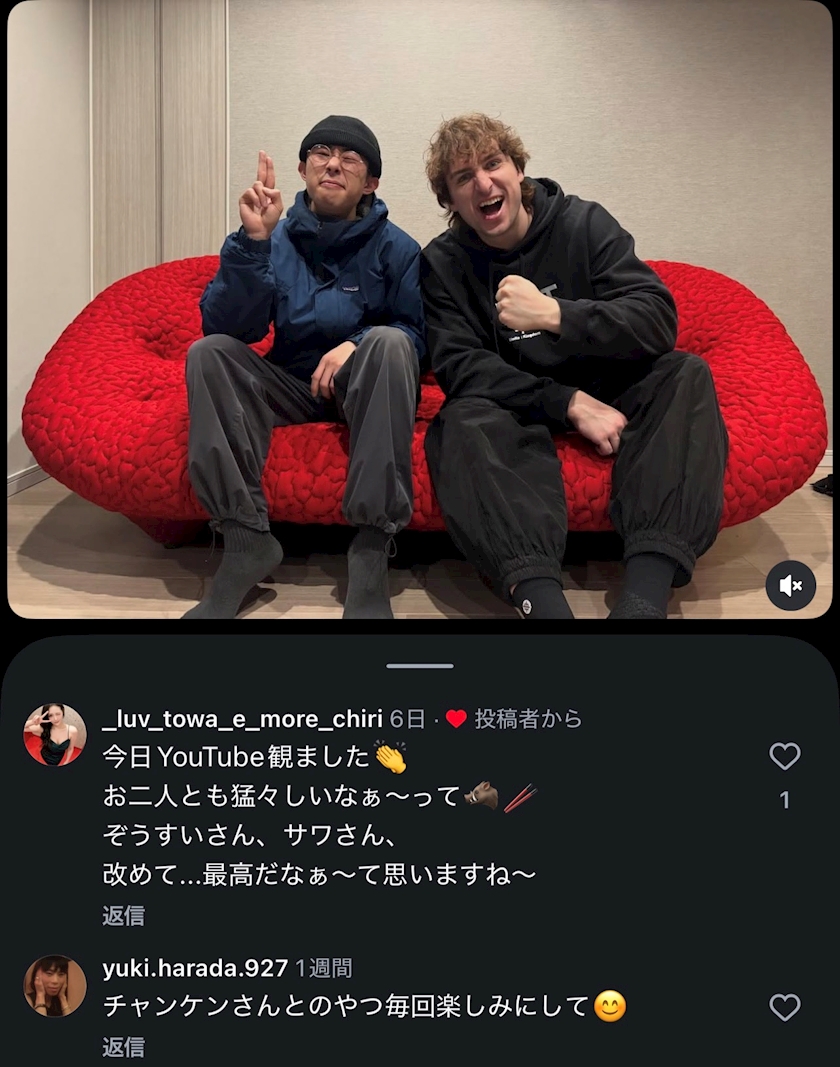This screenshot has width=840, height=1067.
Task: Like the comment by yuki.harada.927
Action: click(x=784, y=1007)
